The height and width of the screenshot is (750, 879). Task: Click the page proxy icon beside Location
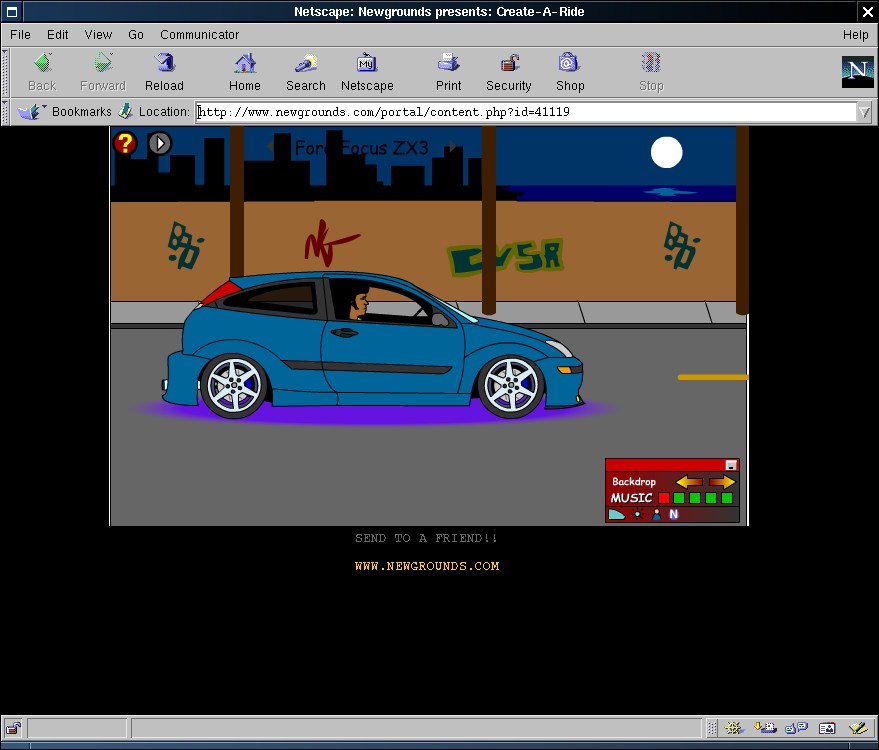point(125,111)
